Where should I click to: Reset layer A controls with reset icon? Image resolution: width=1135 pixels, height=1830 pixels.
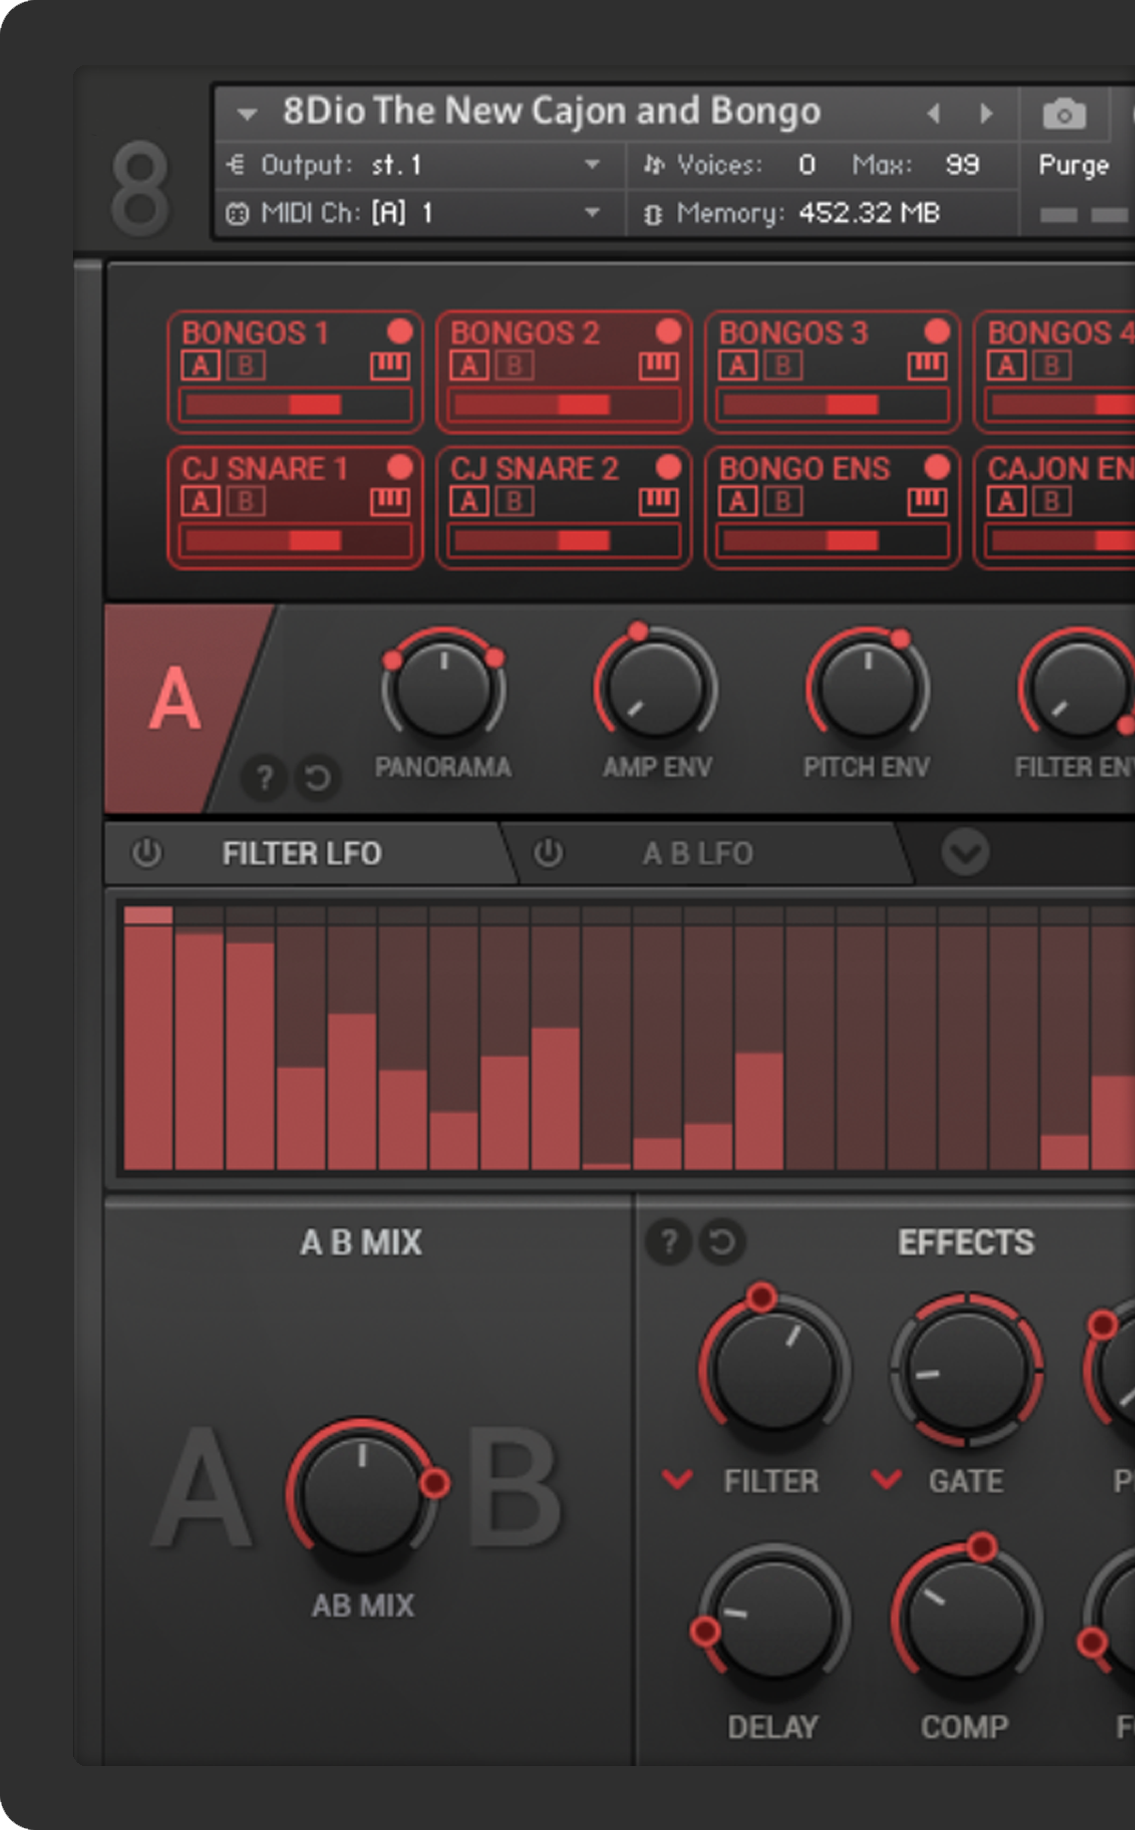(x=318, y=777)
